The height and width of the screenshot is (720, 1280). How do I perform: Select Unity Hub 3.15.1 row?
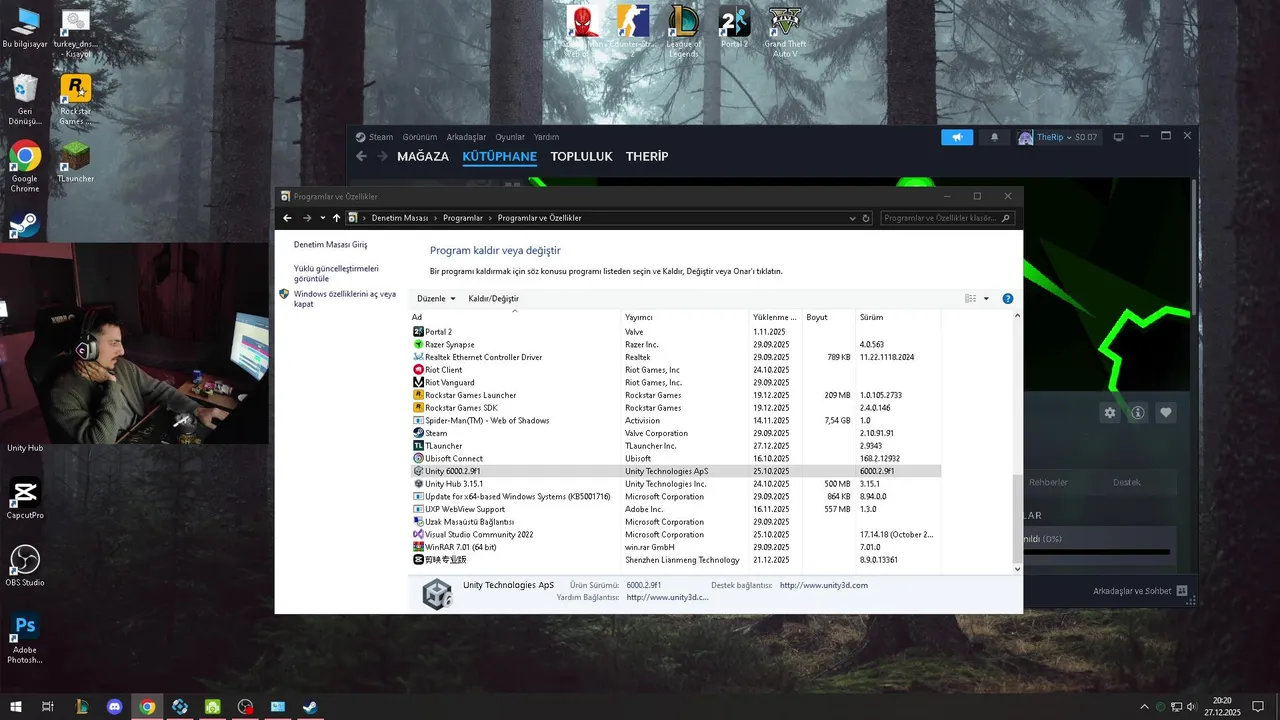(675, 484)
